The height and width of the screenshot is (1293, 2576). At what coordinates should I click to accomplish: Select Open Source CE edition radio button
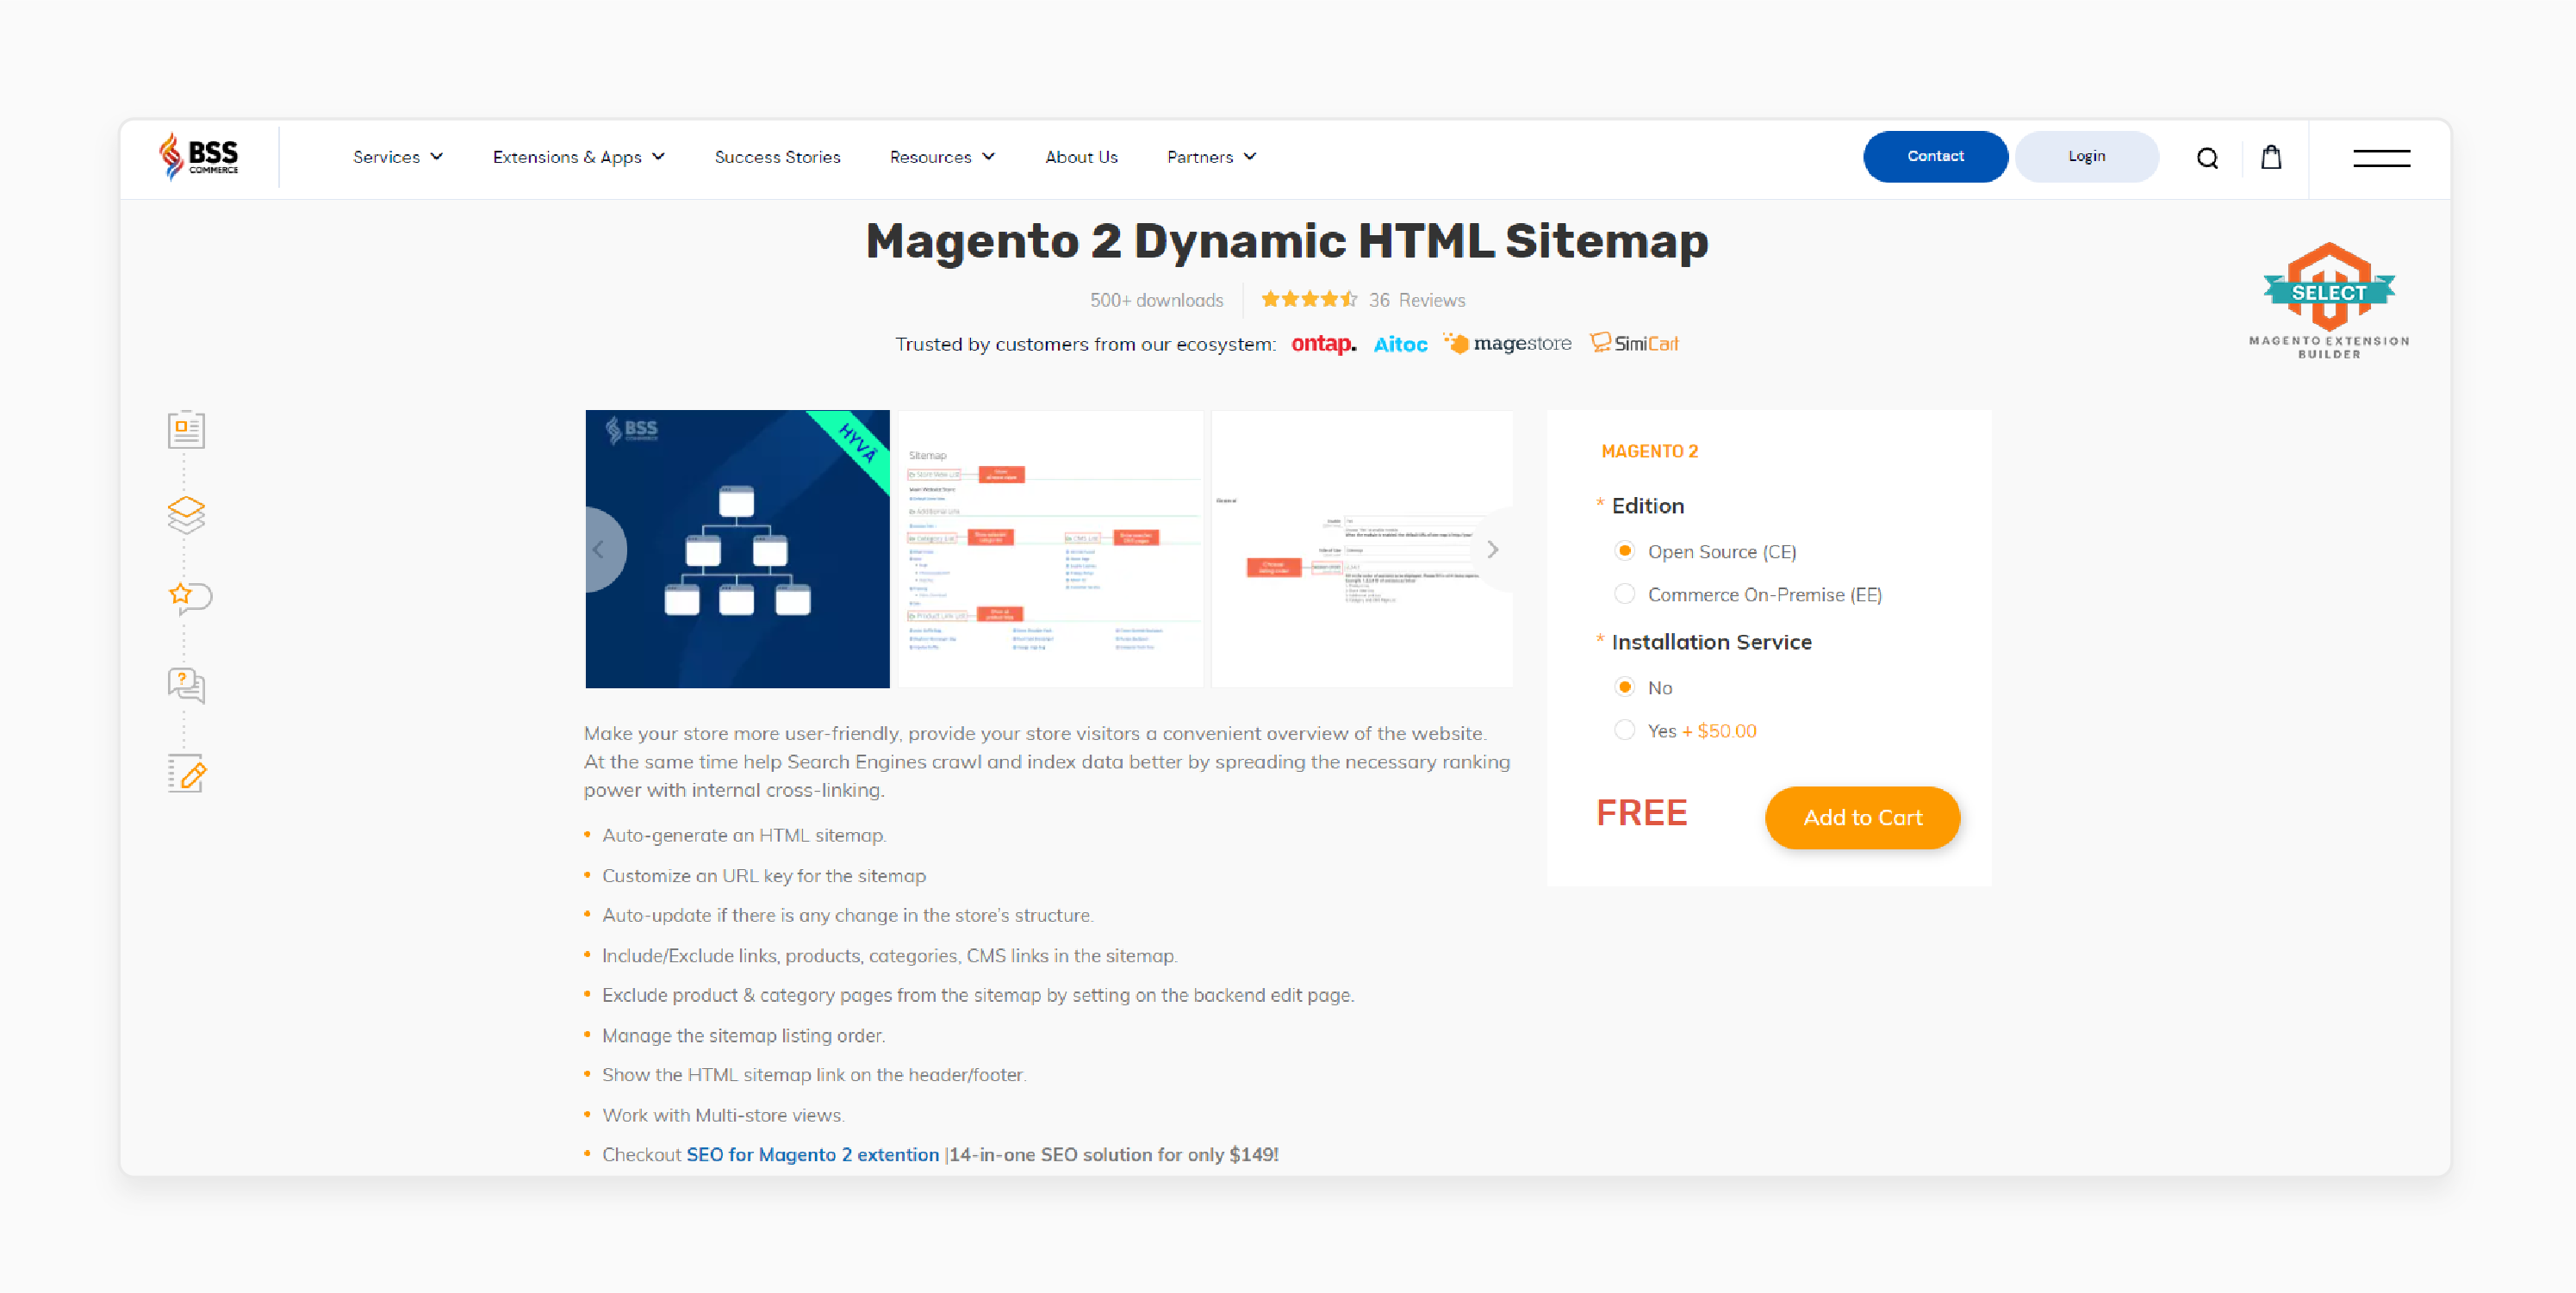click(x=1623, y=550)
